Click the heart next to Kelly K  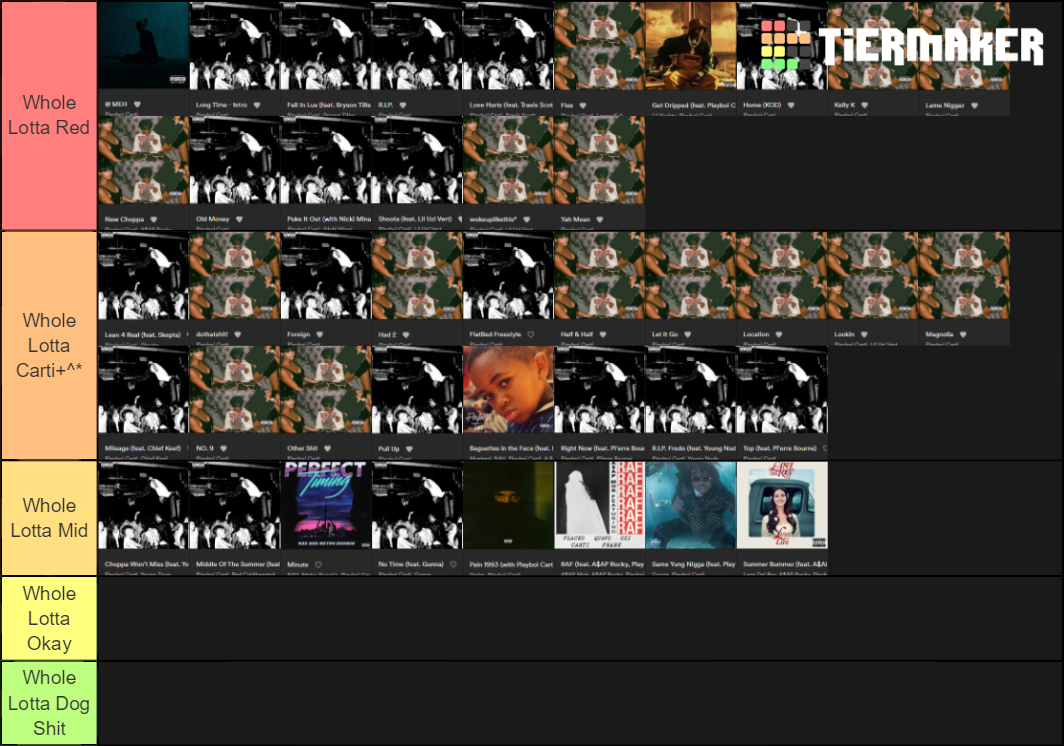864,105
